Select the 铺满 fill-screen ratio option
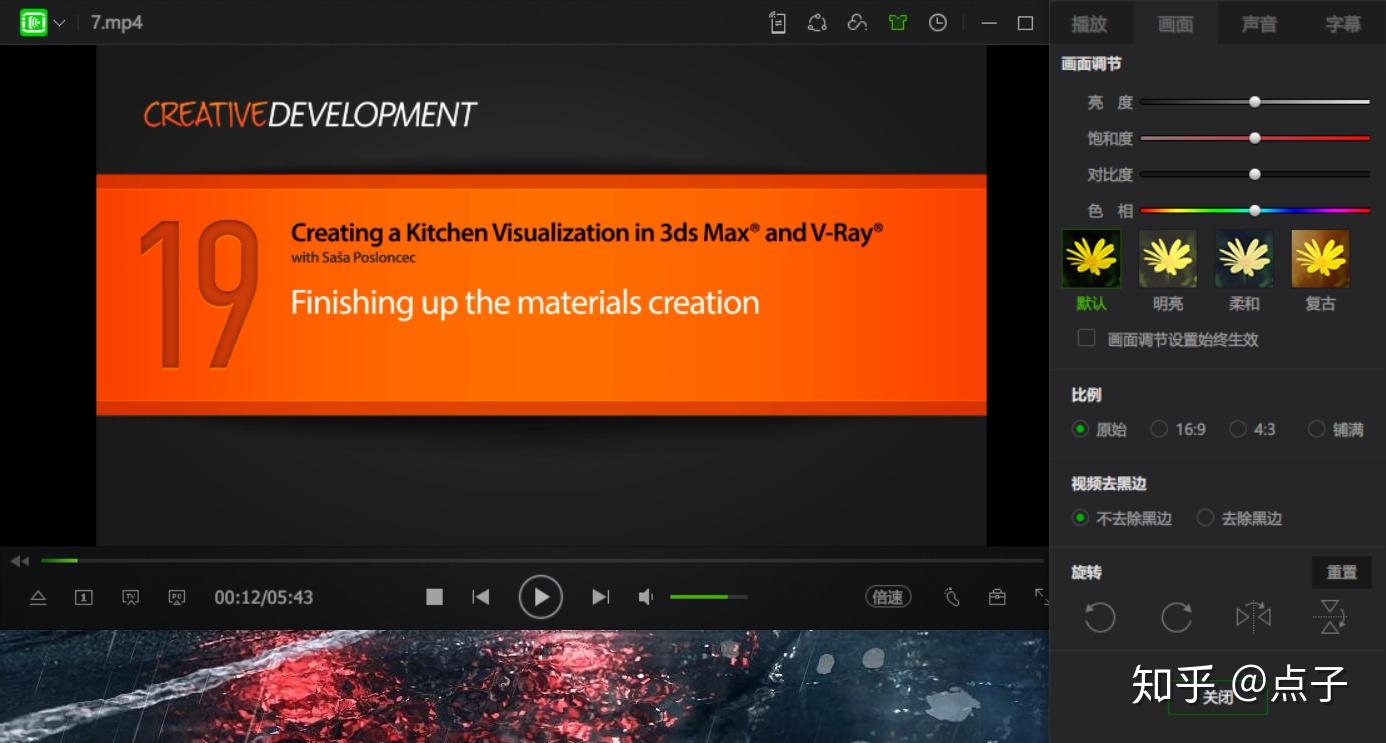Screen dimensions: 1386x743 coord(1317,429)
